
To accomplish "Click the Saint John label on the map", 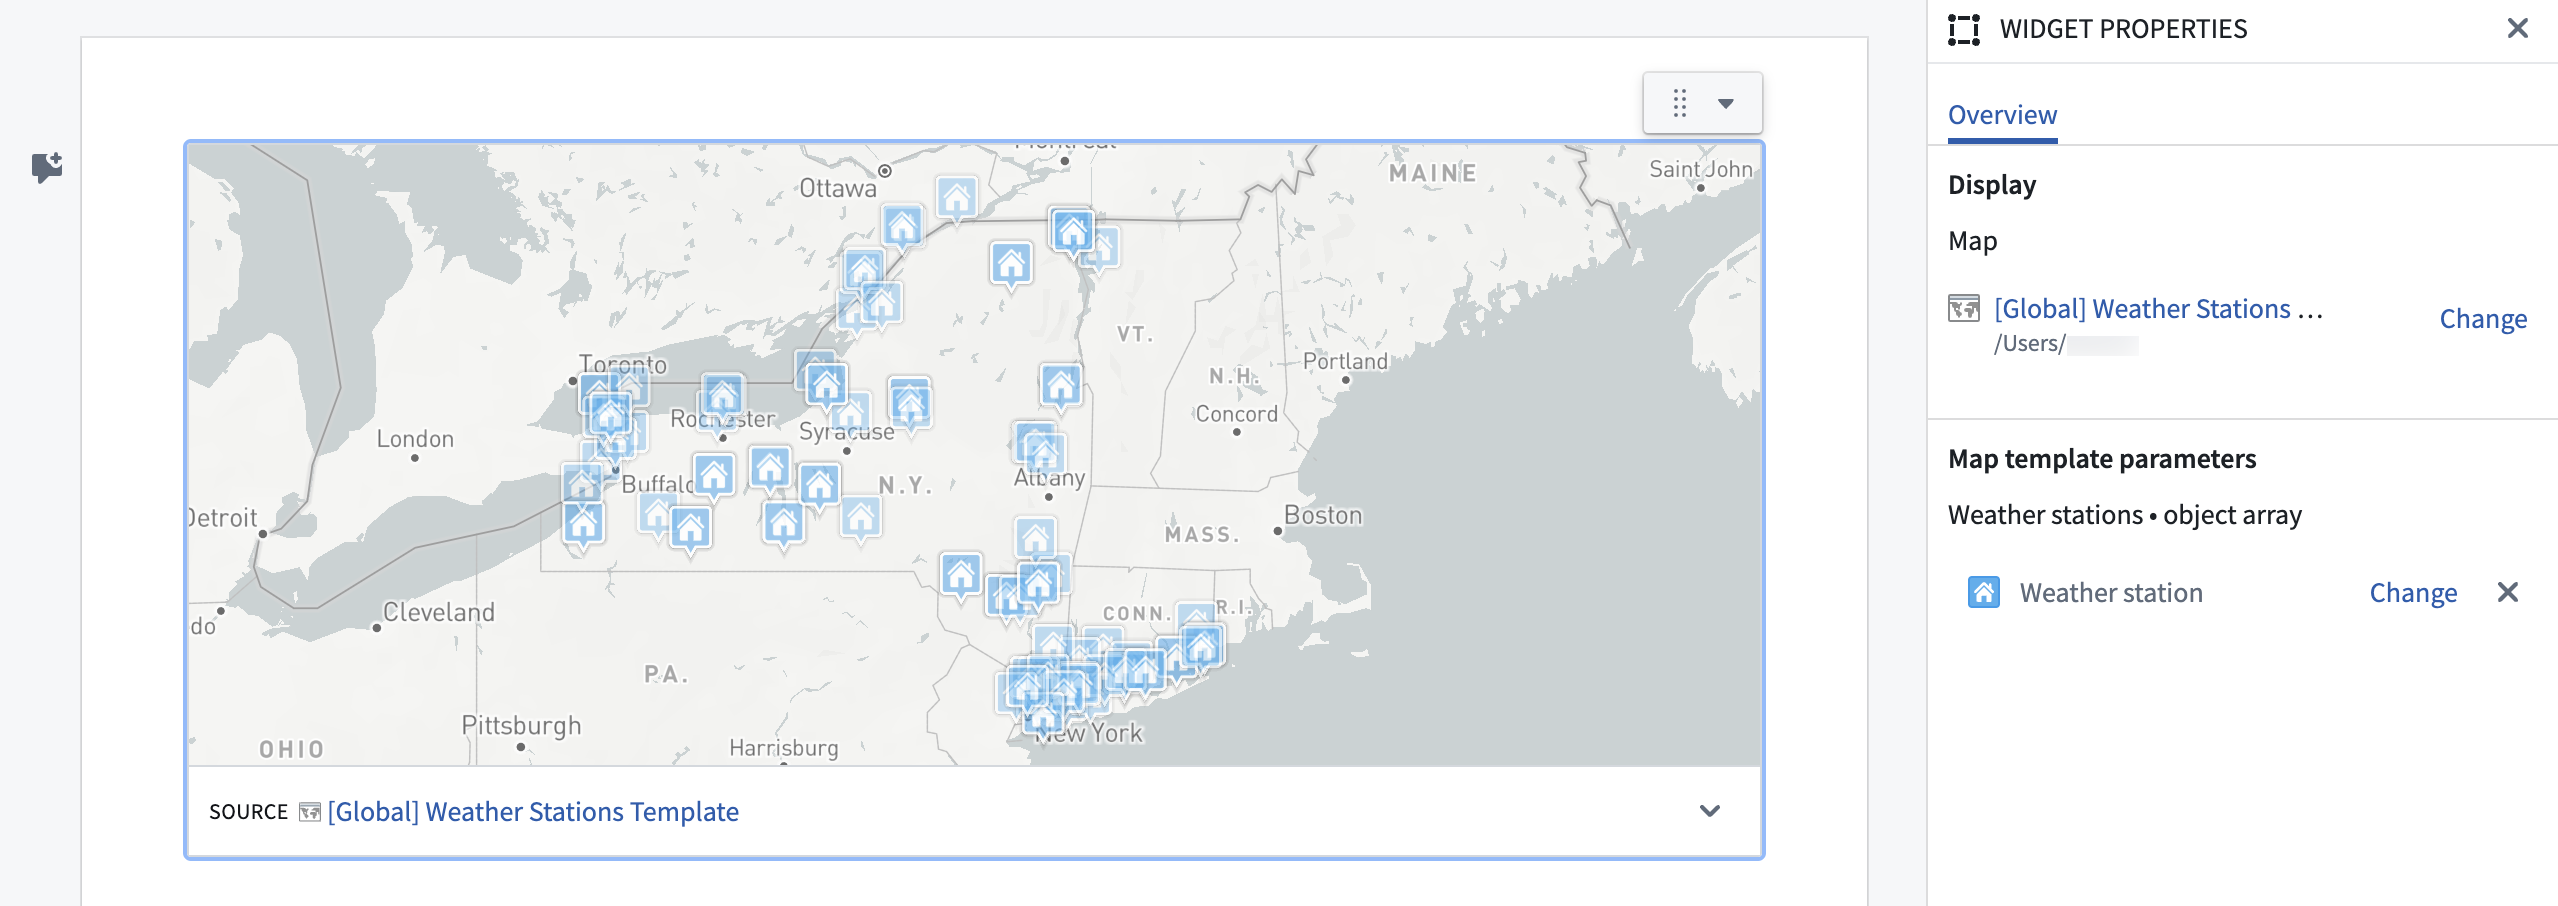I will click(1700, 169).
